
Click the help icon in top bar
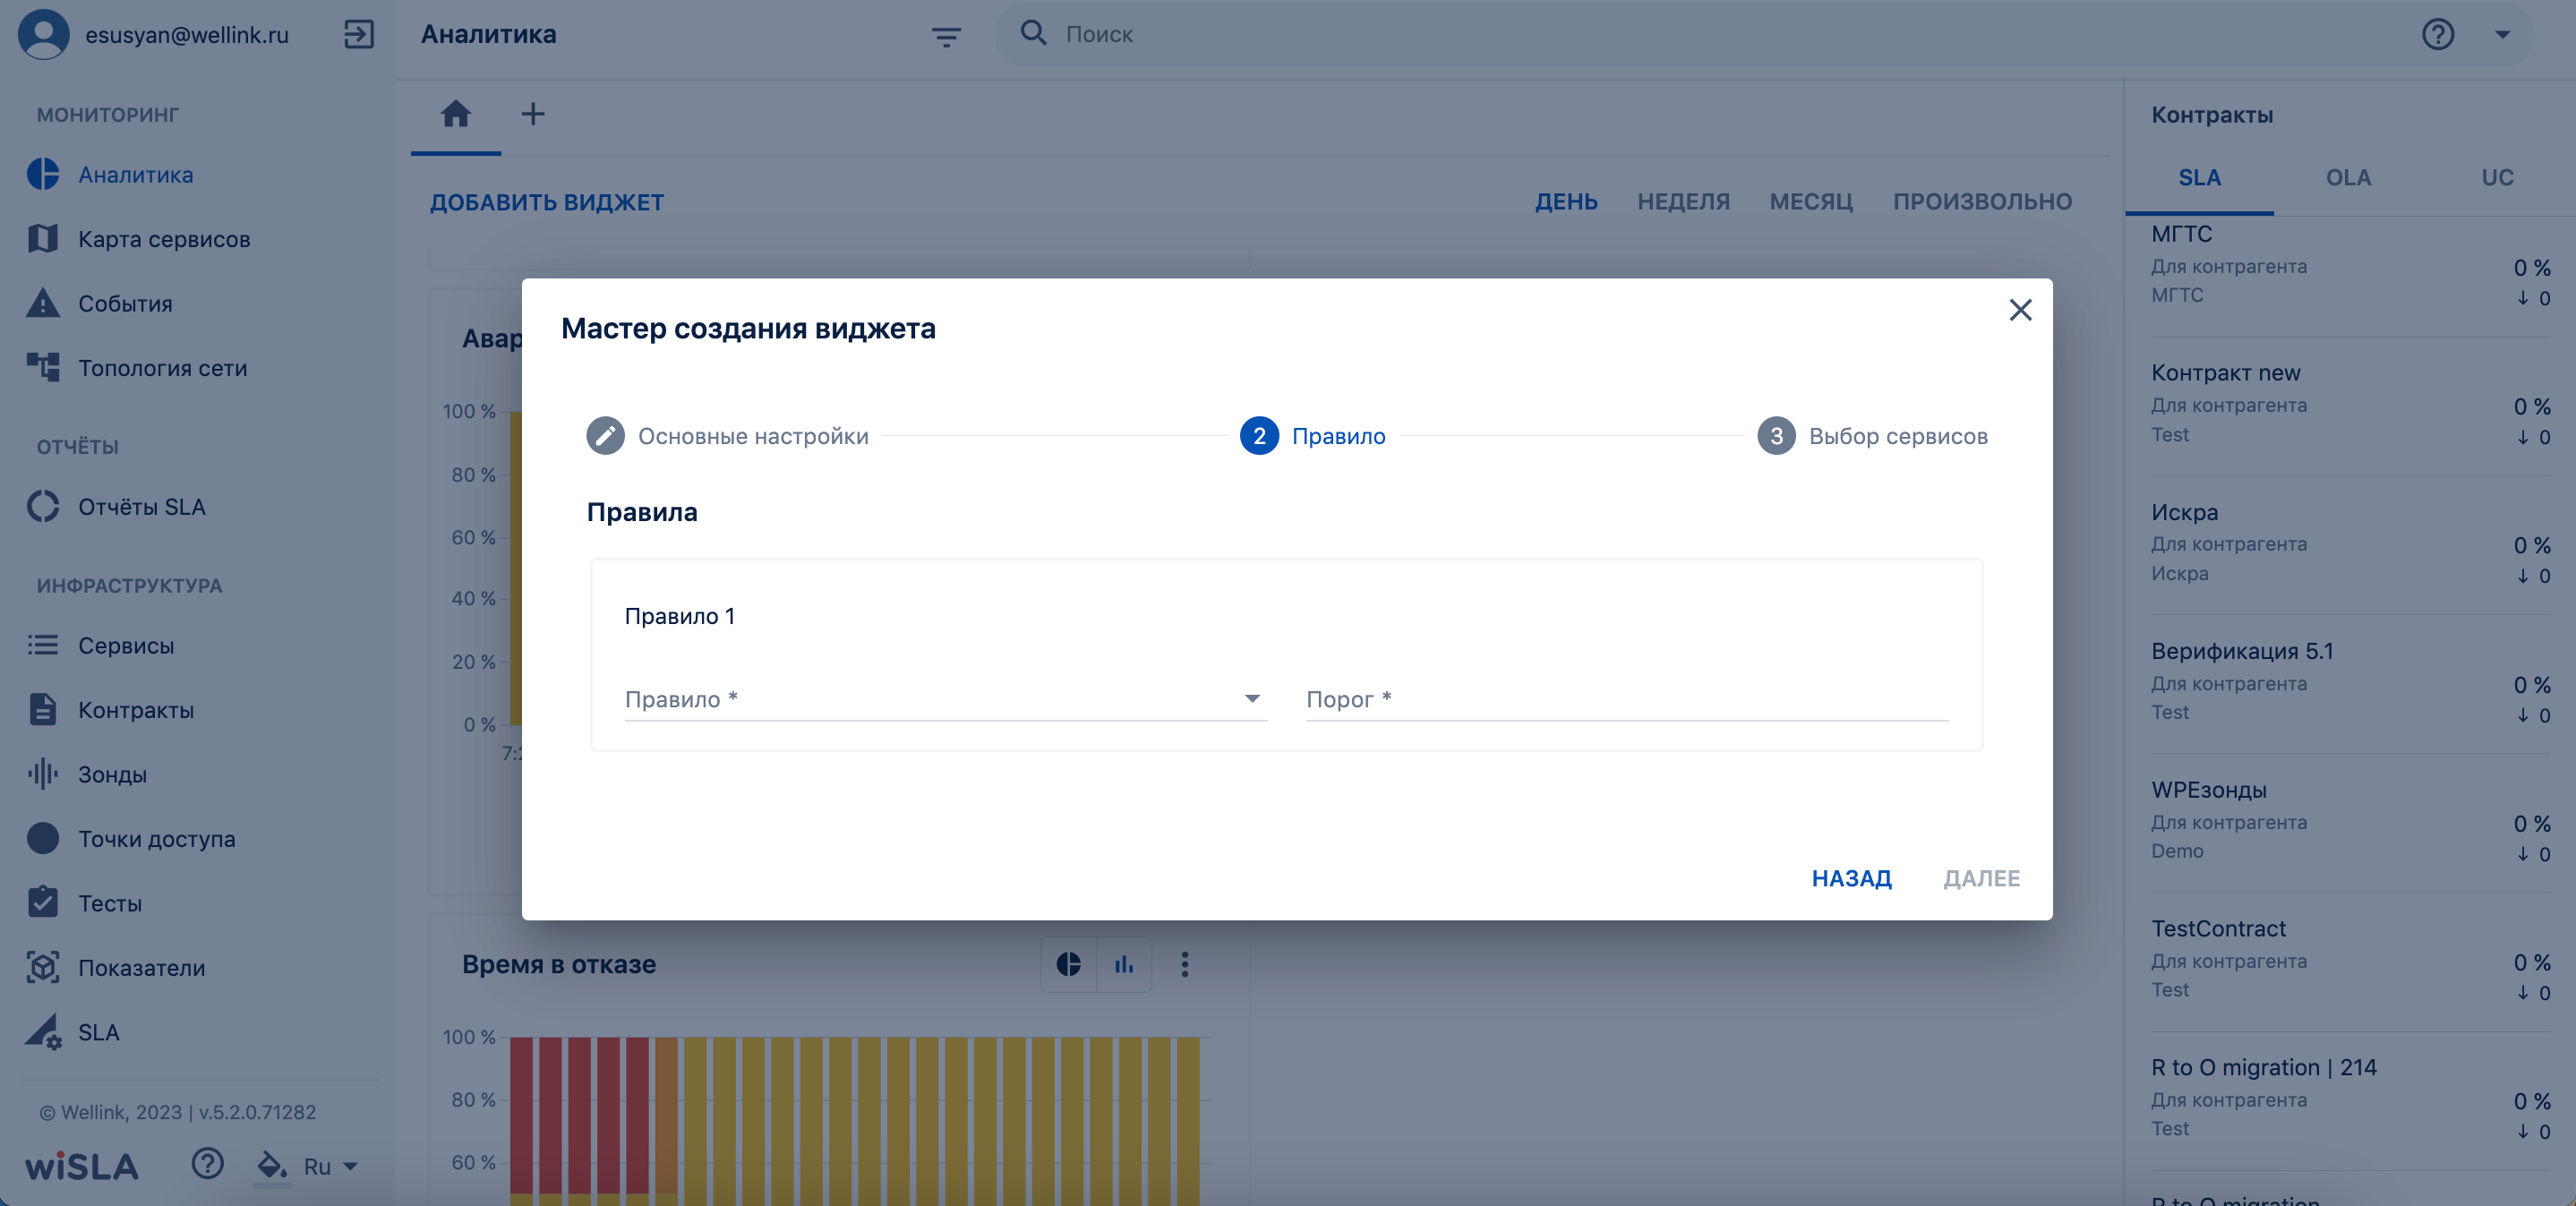[x=2437, y=35]
